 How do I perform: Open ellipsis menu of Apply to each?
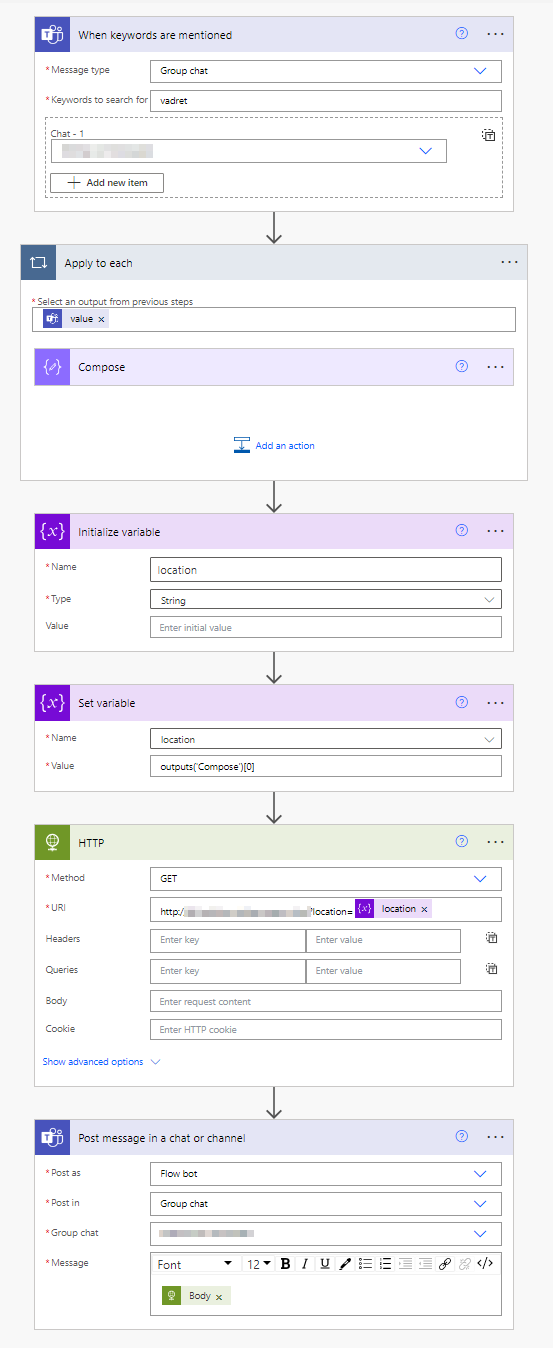[x=510, y=263]
